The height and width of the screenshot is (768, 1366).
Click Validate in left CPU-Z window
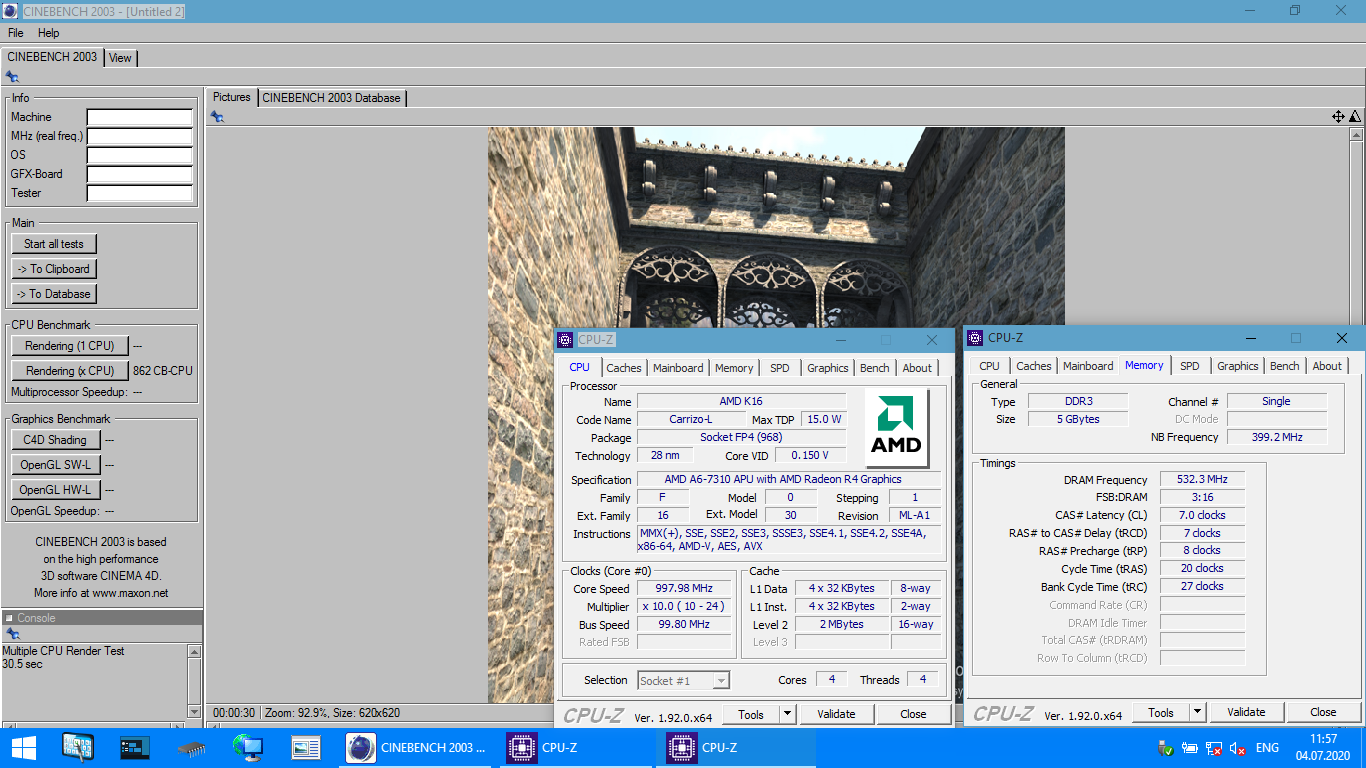point(836,714)
